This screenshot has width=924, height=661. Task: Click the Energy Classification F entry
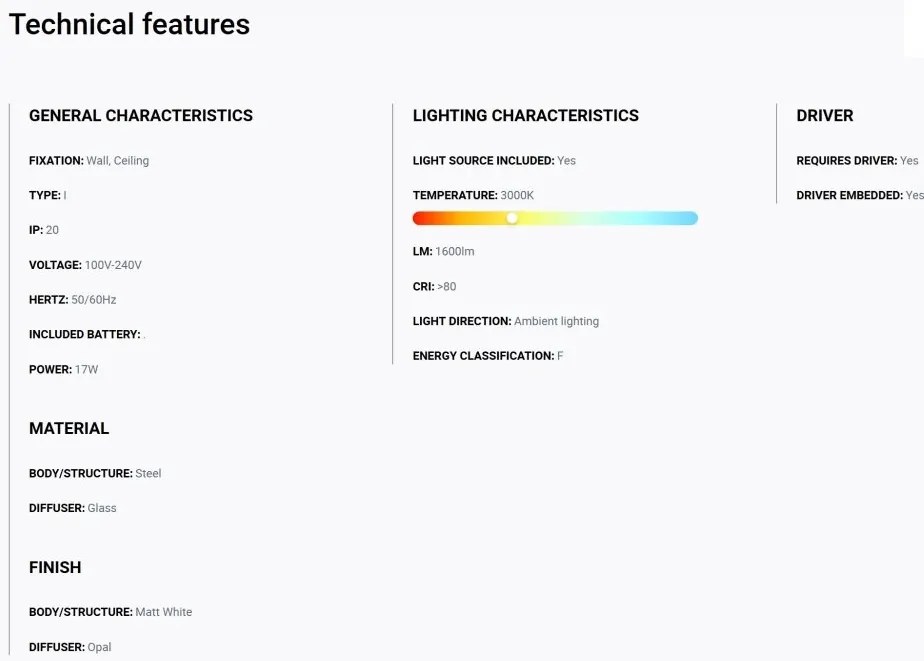pyautogui.click(x=488, y=356)
